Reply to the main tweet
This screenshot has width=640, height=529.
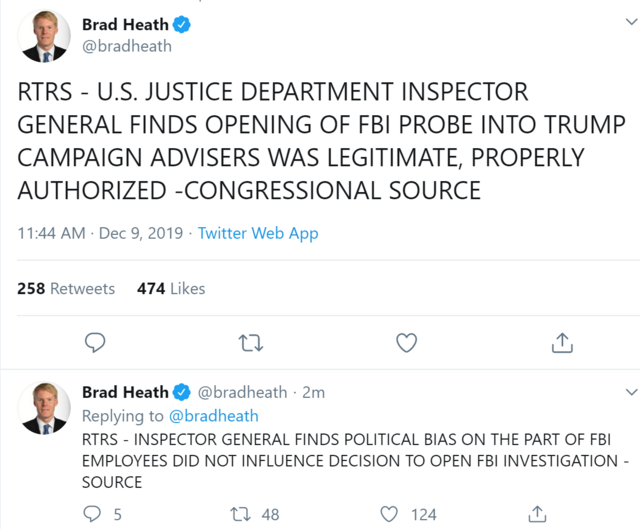[94, 343]
